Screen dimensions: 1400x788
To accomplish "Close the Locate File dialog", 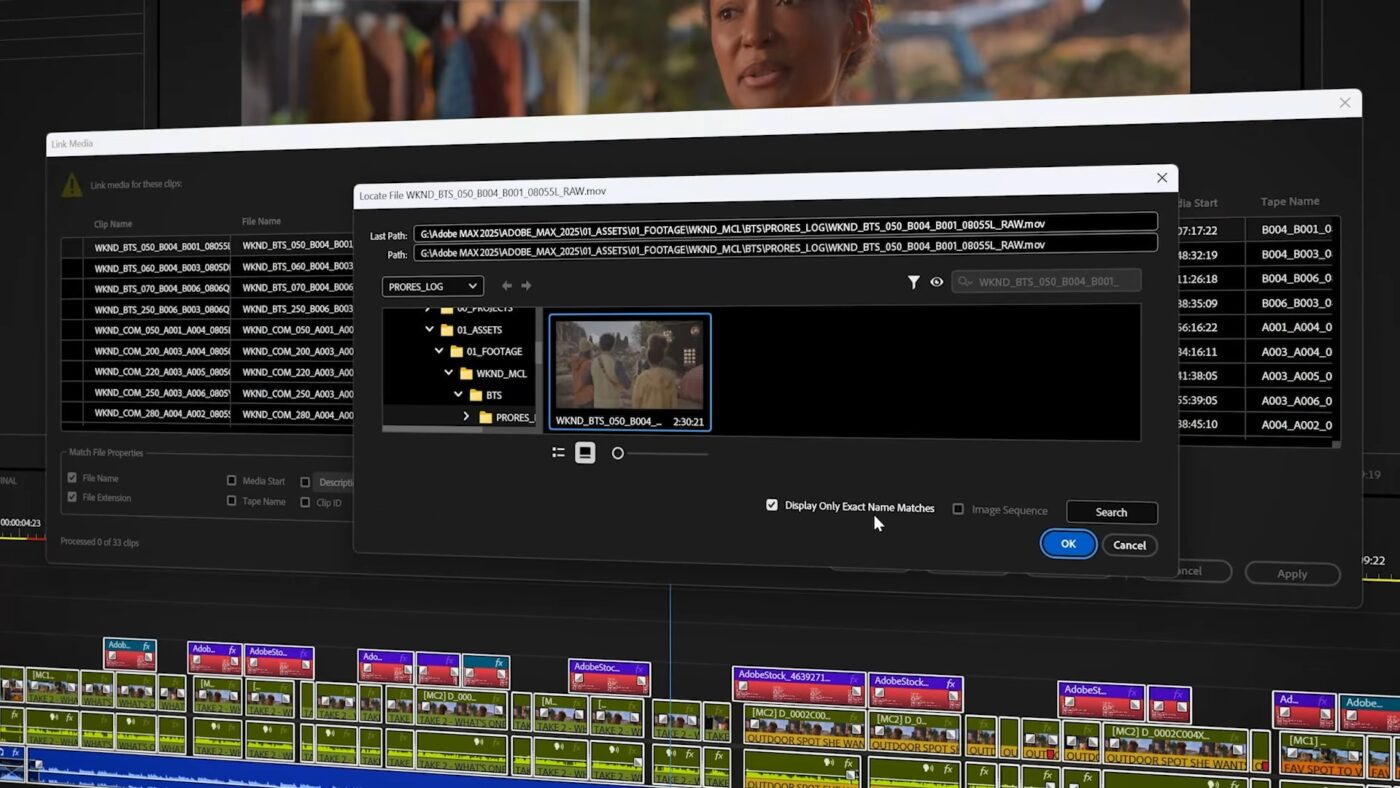I will point(1162,178).
